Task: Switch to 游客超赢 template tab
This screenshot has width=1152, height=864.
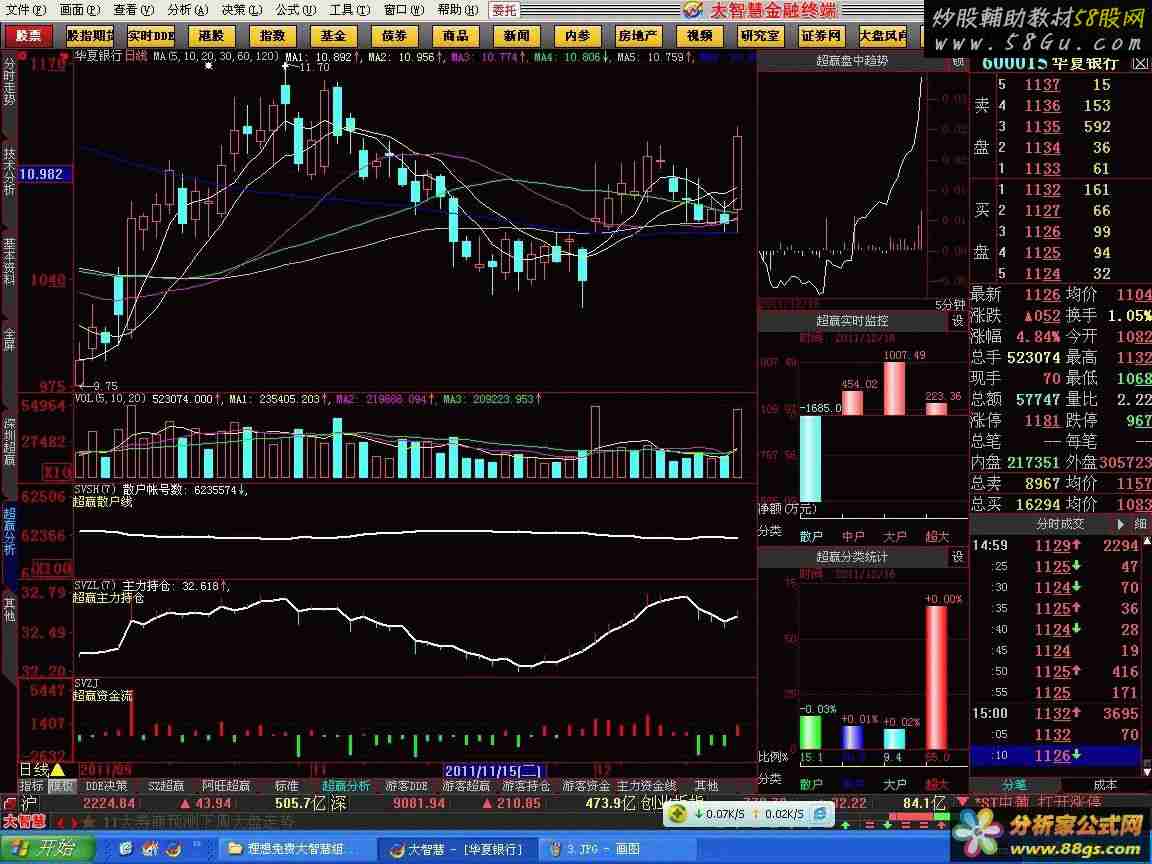Action: coord(466,785)
